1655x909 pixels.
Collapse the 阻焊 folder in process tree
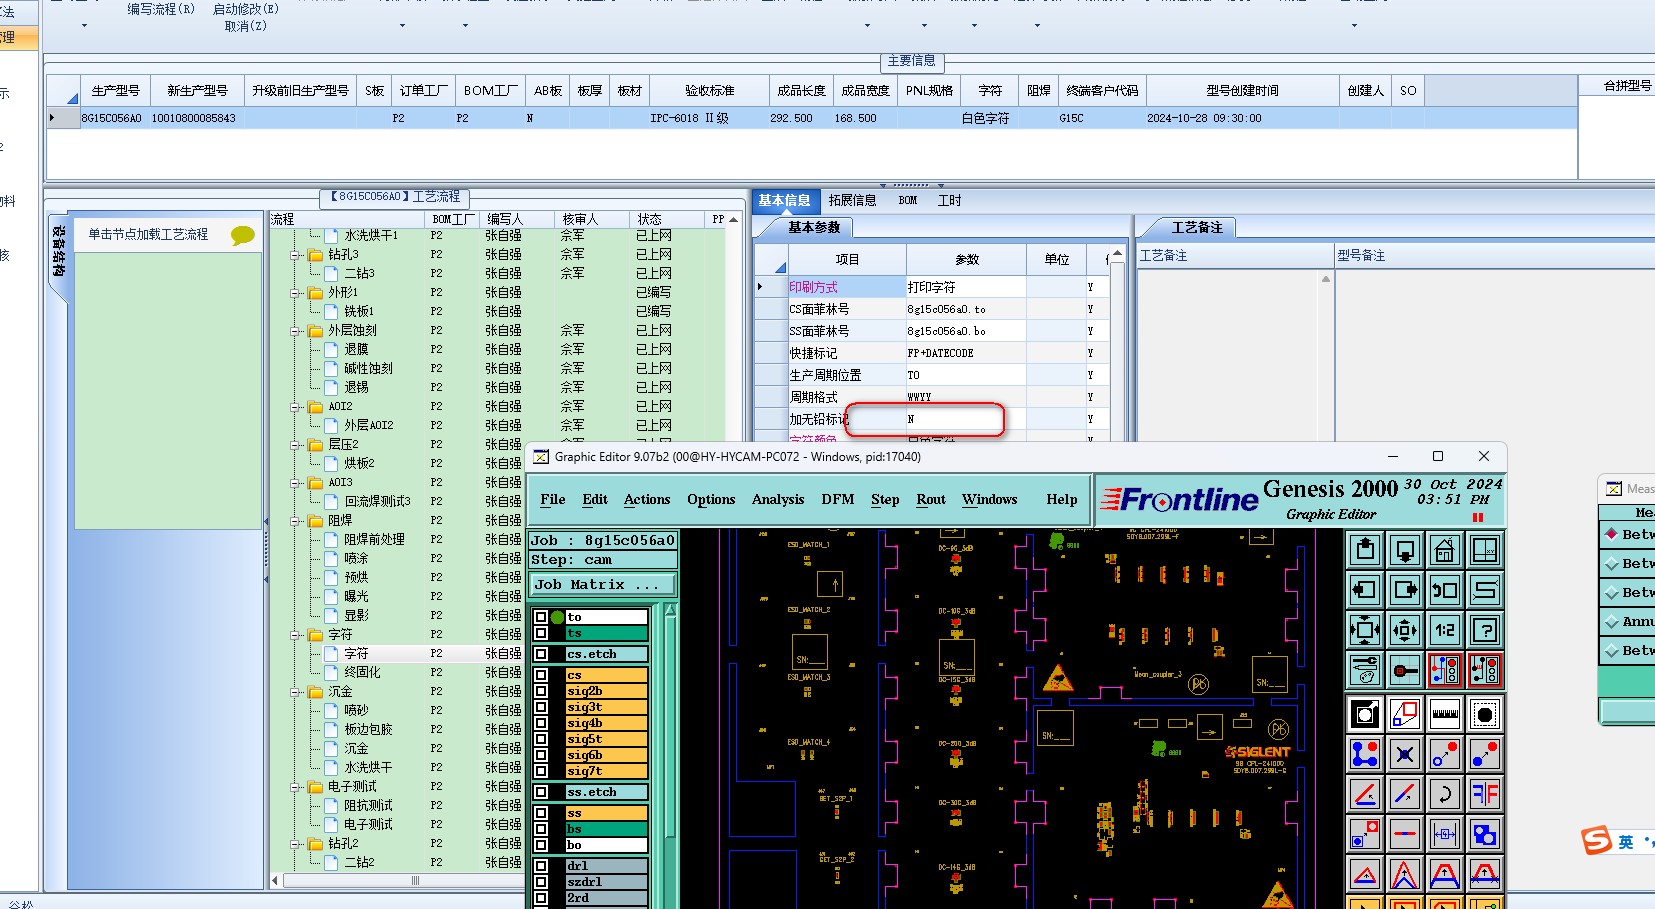click(x=296, y=521)
